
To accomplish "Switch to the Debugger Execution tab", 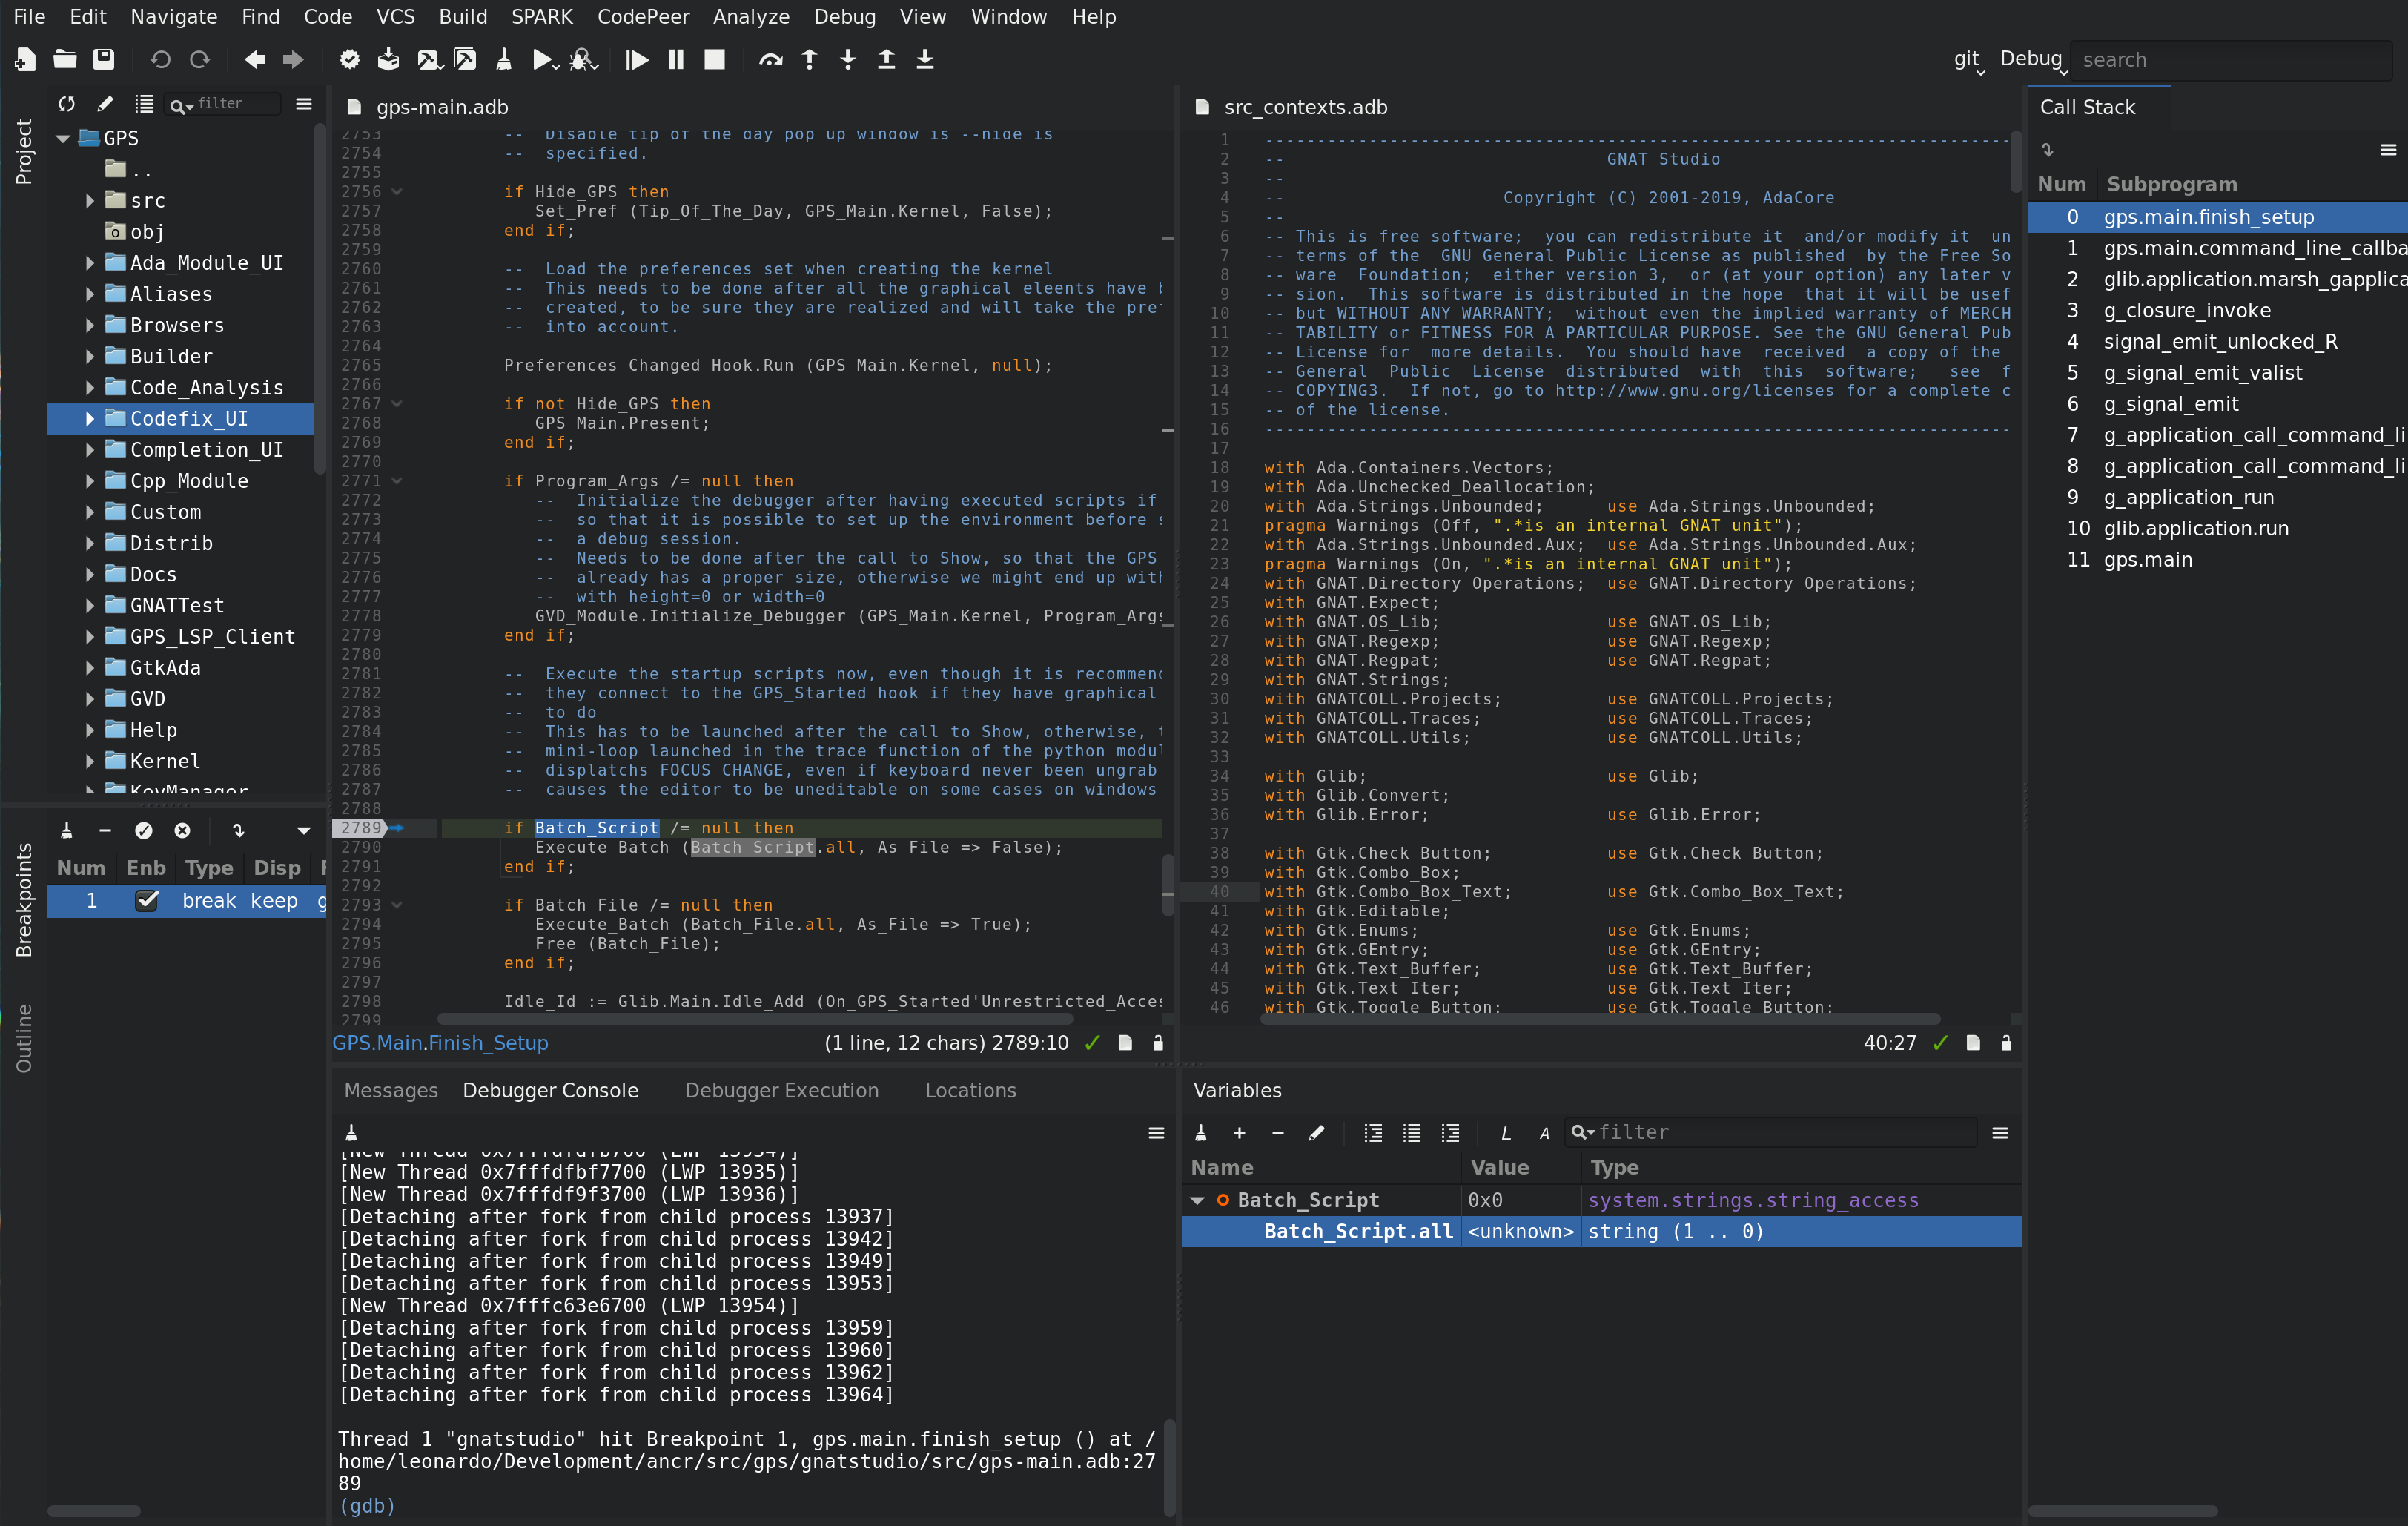I will tap(779, 1089).
